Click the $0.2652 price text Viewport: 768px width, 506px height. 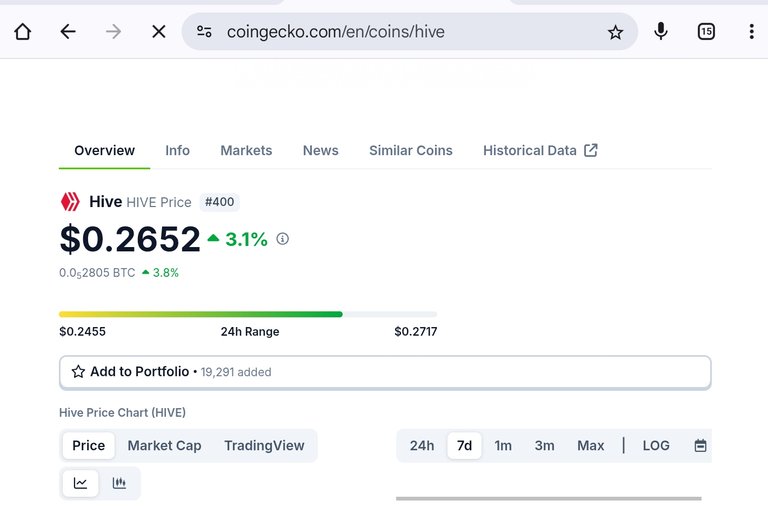pos(130,239)
